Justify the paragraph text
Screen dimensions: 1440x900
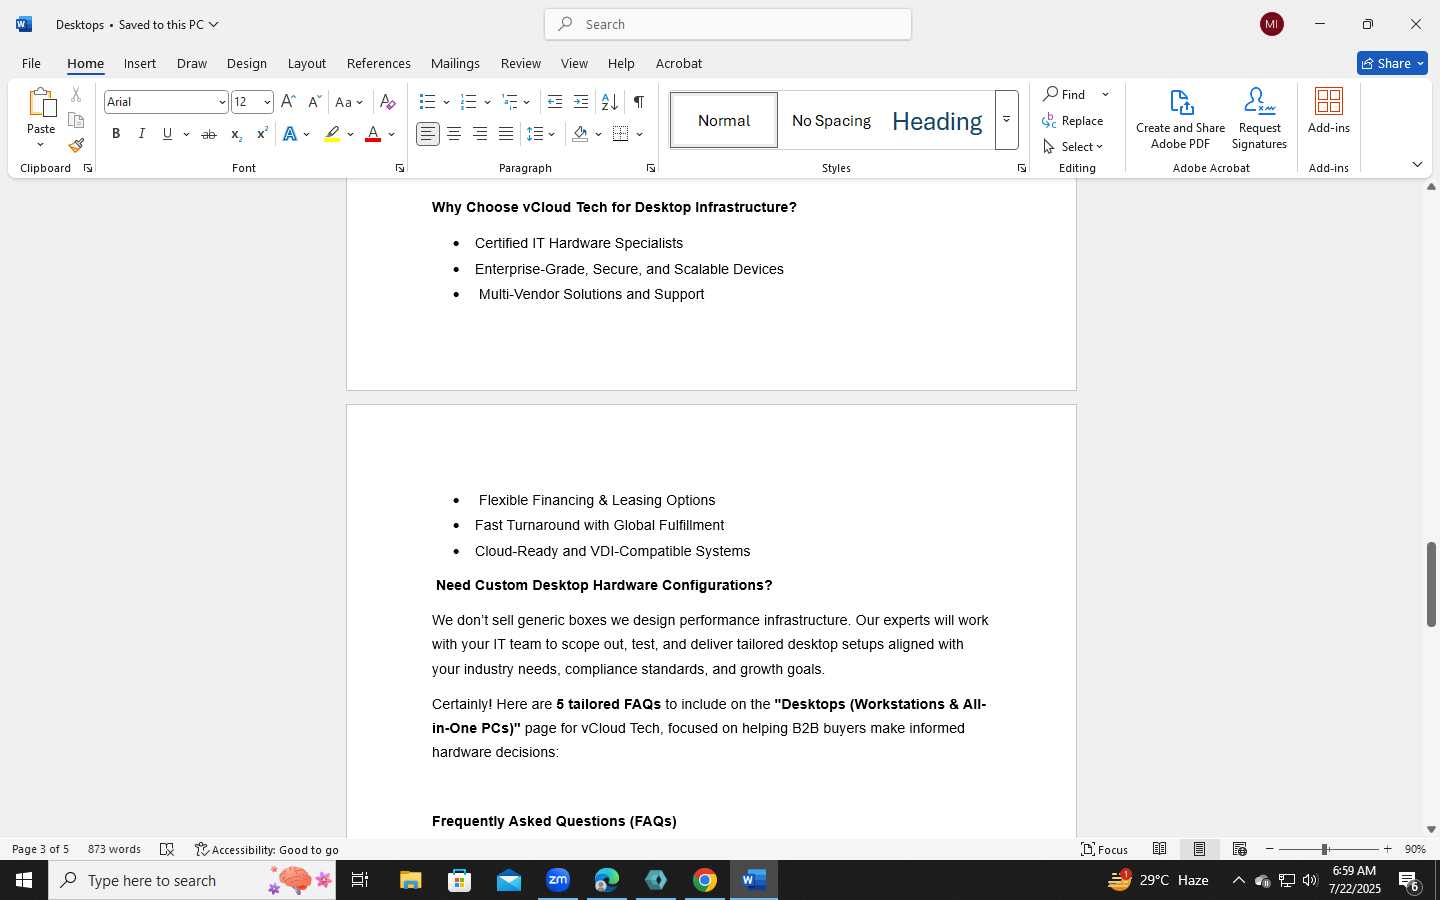[506, 134]
